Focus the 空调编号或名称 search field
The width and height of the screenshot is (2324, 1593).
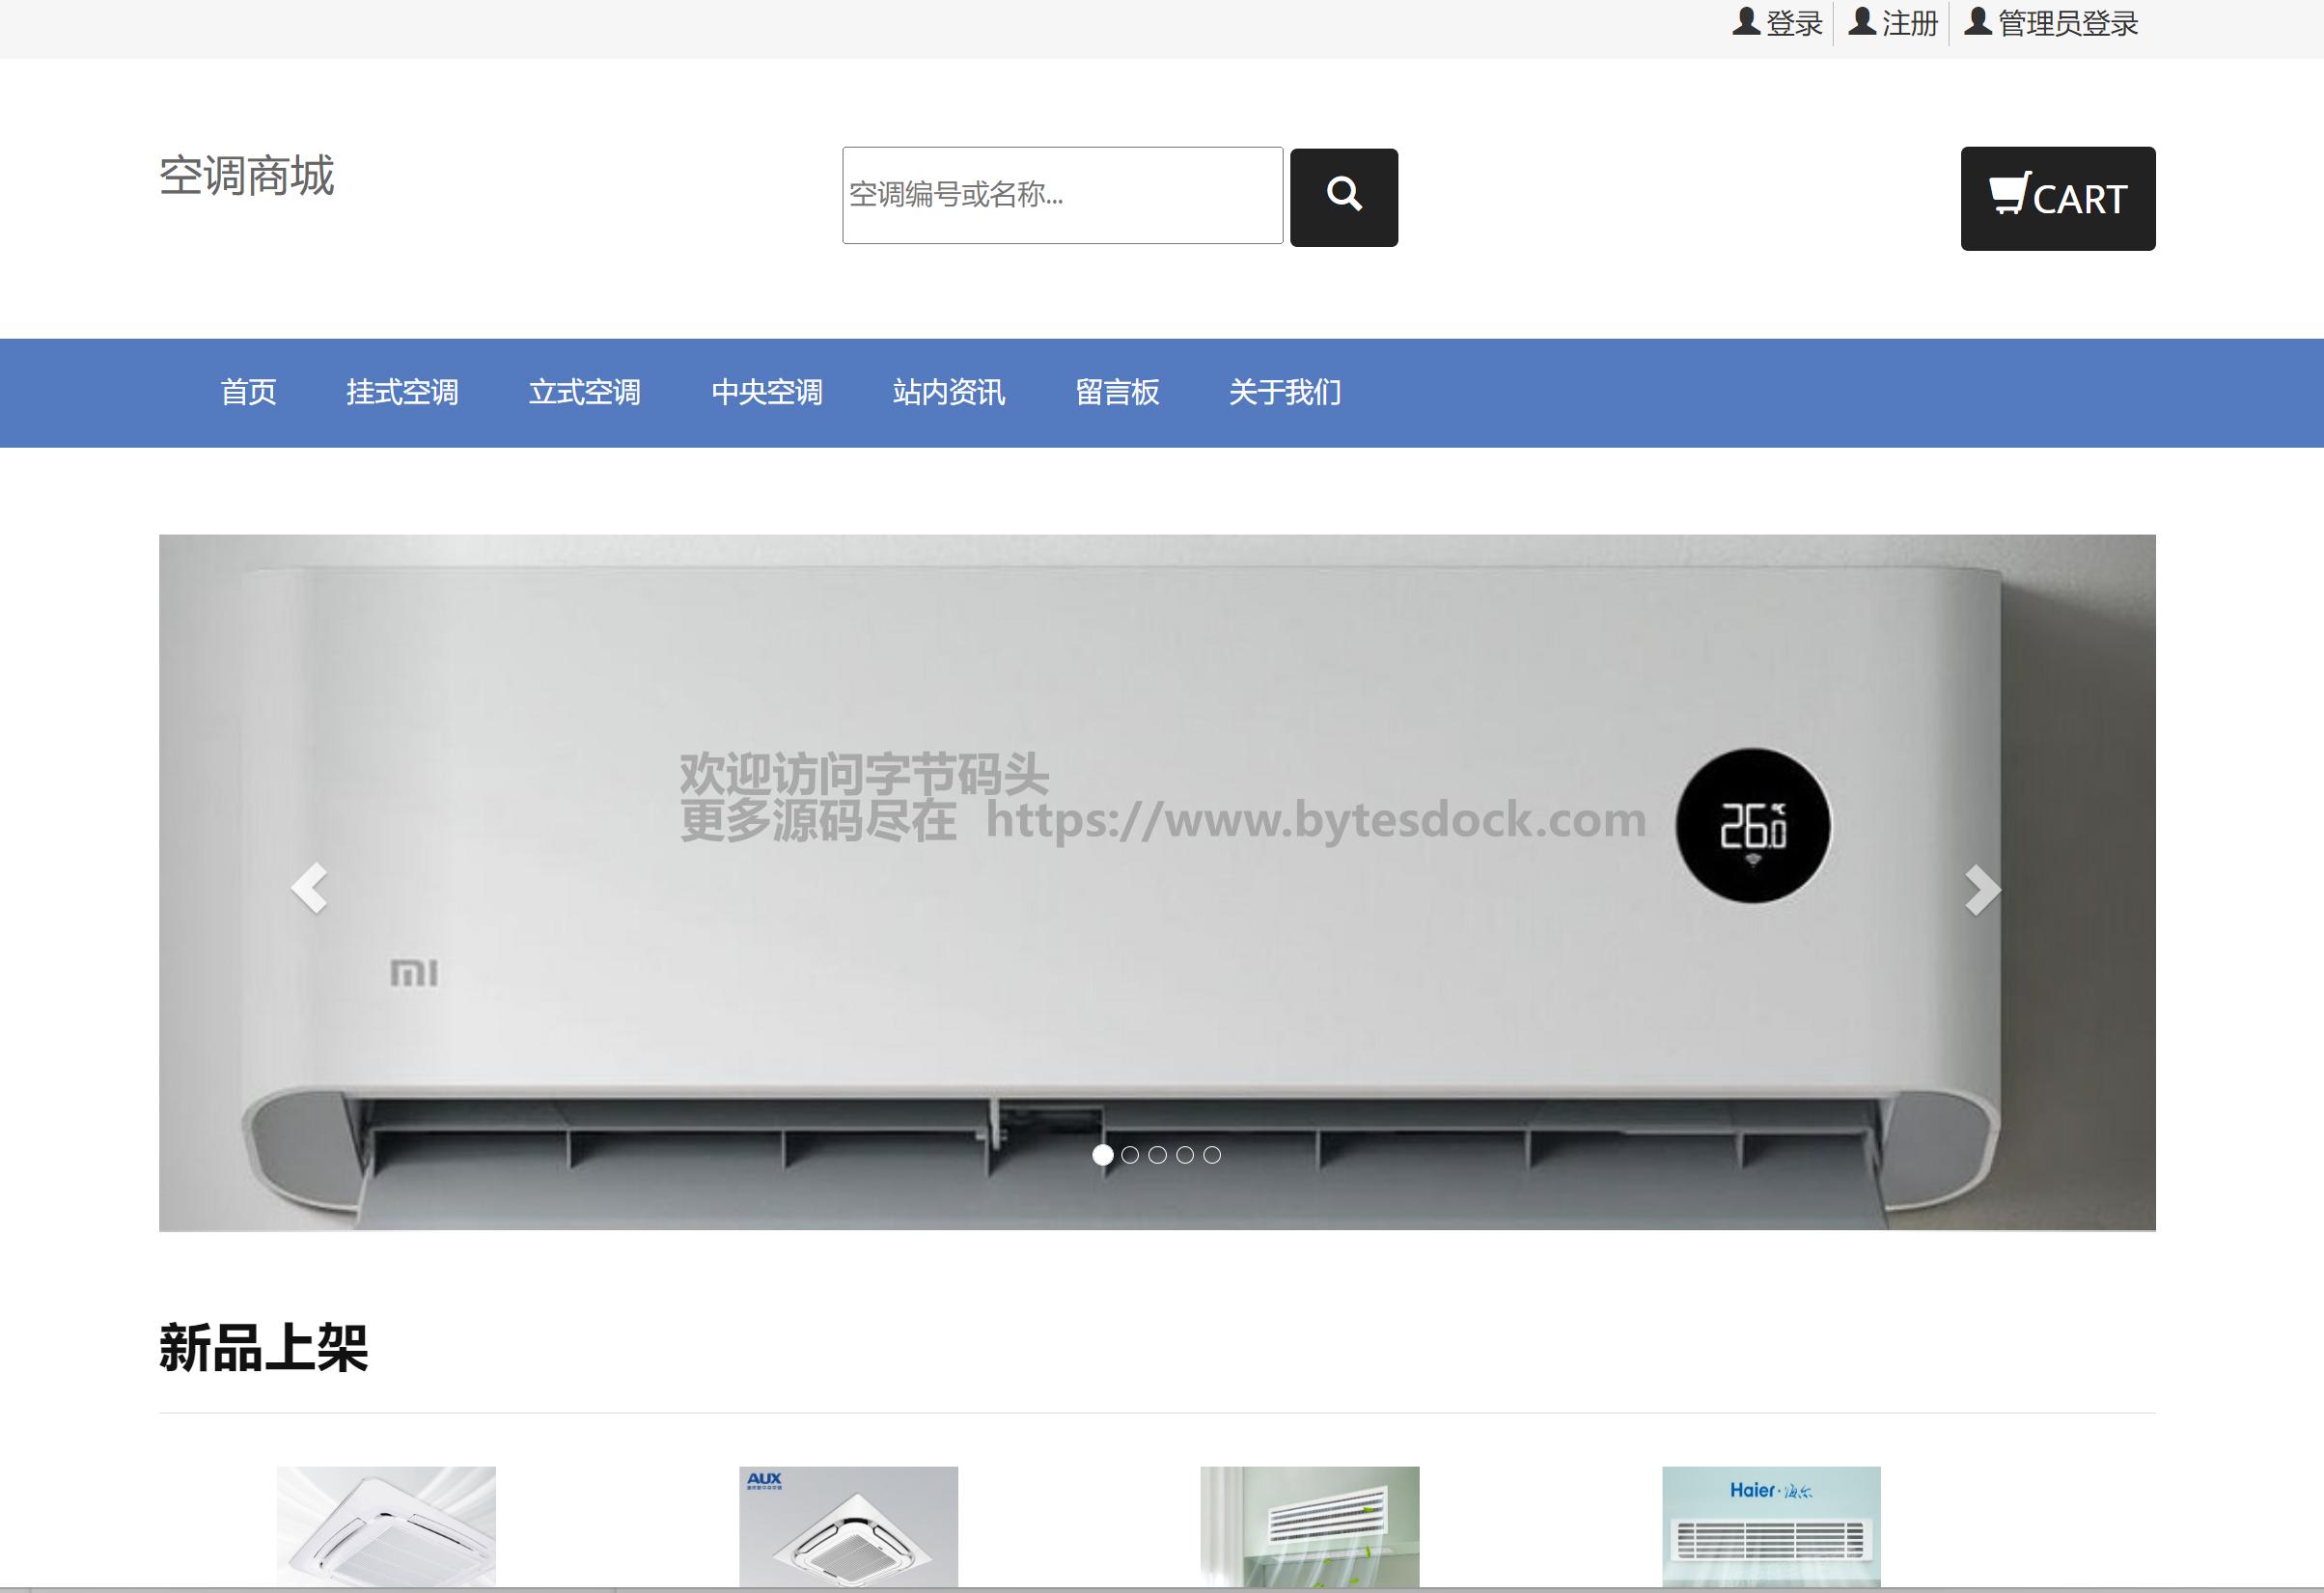(x=1061, y=195)
